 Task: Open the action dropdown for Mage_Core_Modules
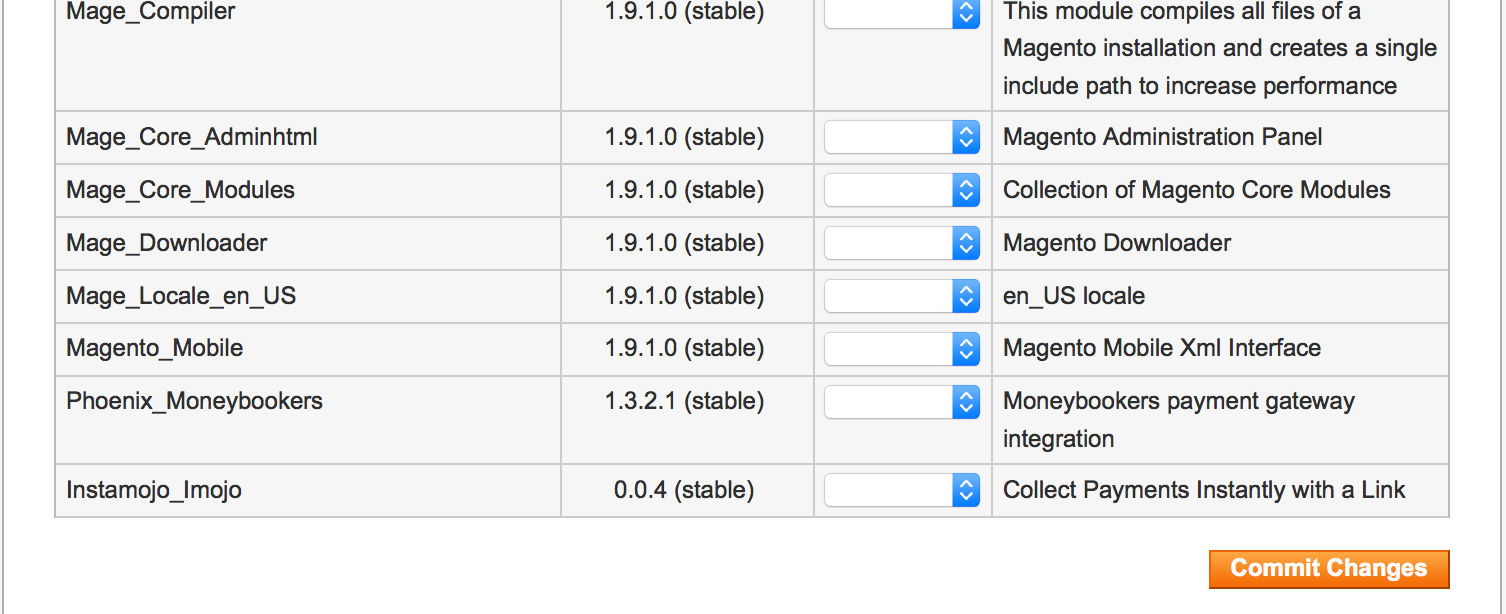[x=902, y=190]
